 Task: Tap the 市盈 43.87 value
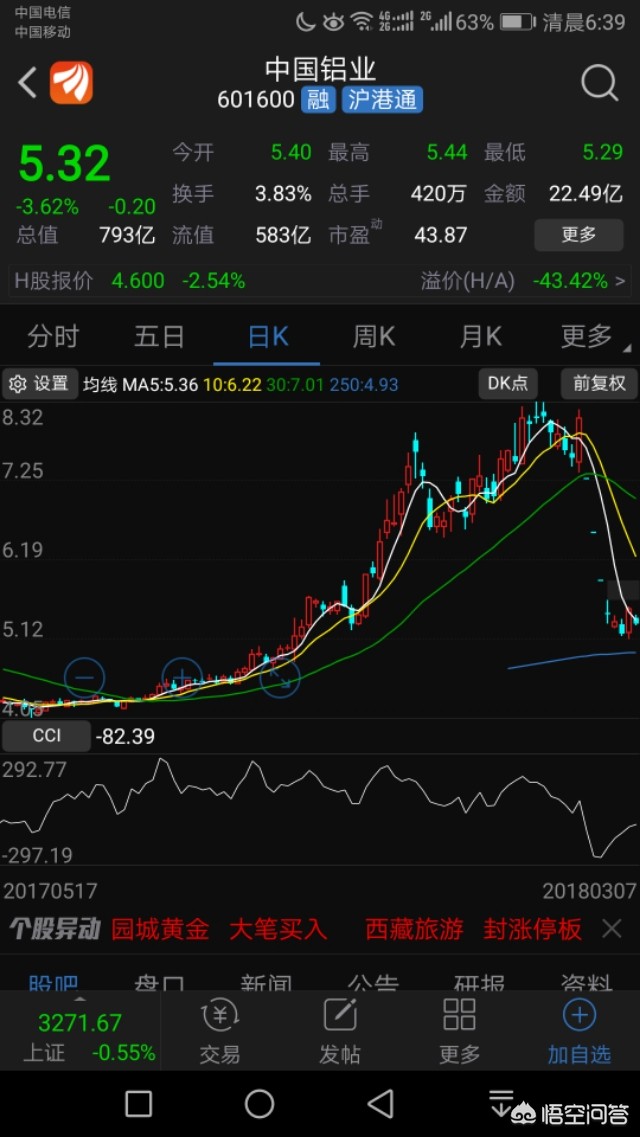click(x=441, y=235)
